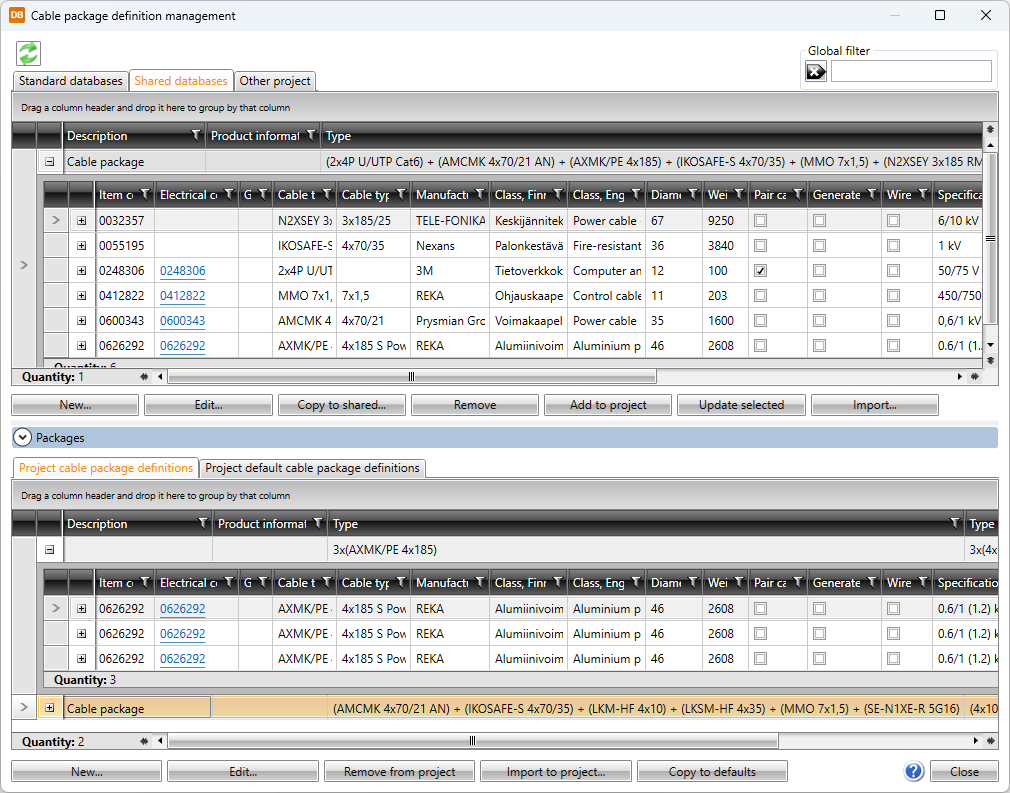Click filter icon on upper Item code column
The height and width of the screenshot is (793, 1010).
point(144,195)
